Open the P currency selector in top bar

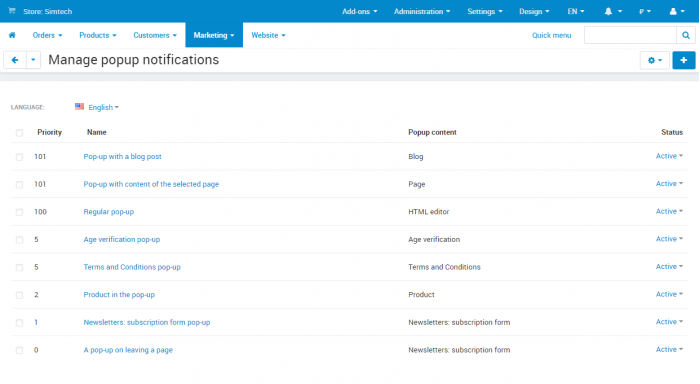click(x=645, y=12)
